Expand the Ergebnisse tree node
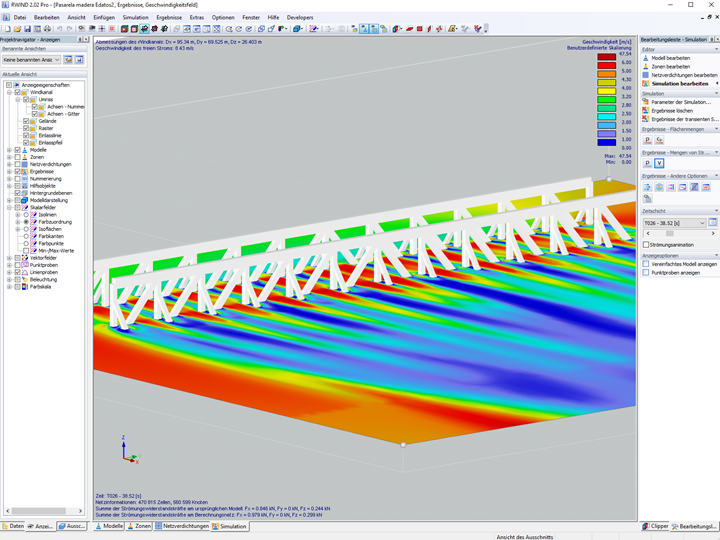Screen dimensions: 720x540 pos(9,172)
